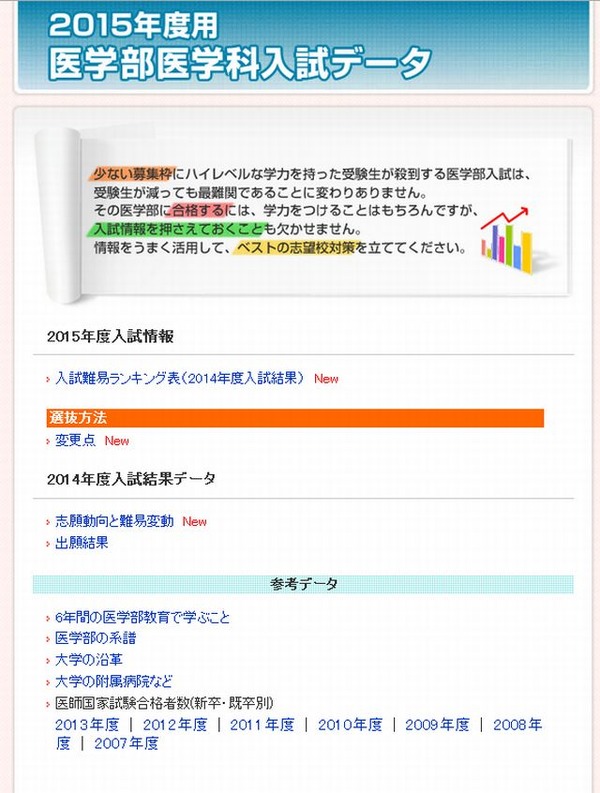Click the New badge after 入試難易ランキング表
Screen dimensions: 600x793
326,379
